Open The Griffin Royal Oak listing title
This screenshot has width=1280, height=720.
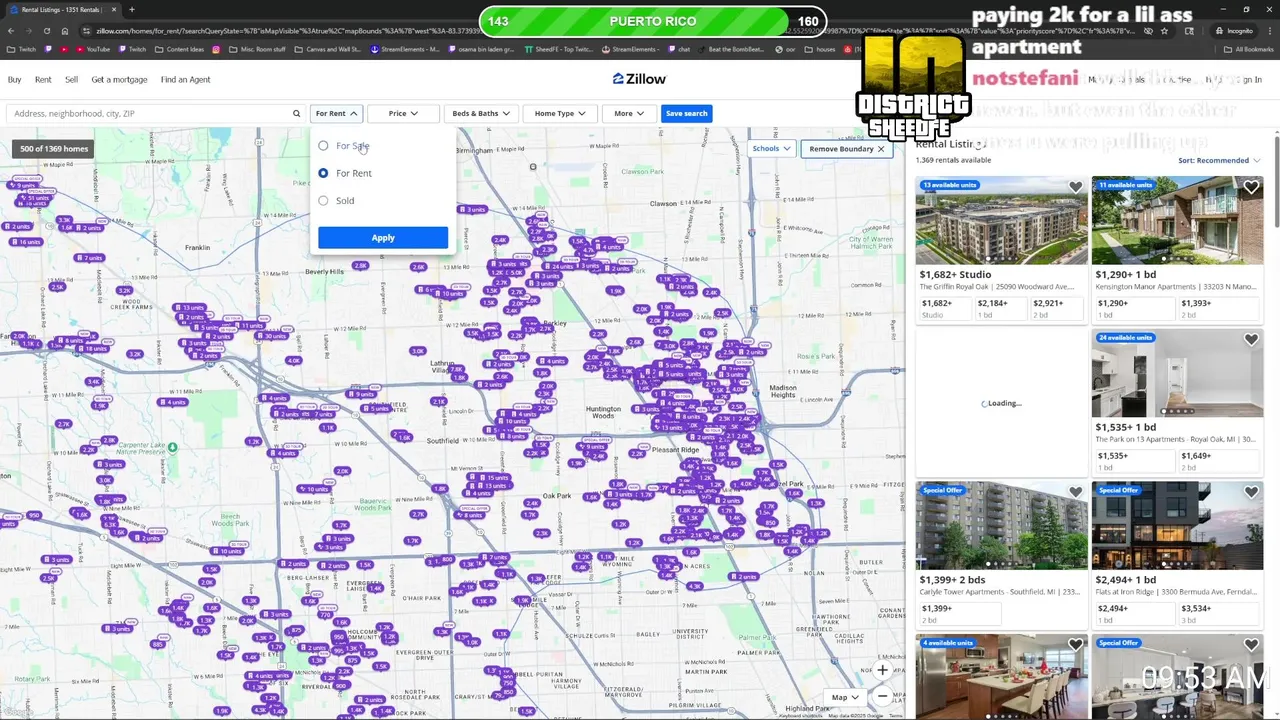(996, 287)
